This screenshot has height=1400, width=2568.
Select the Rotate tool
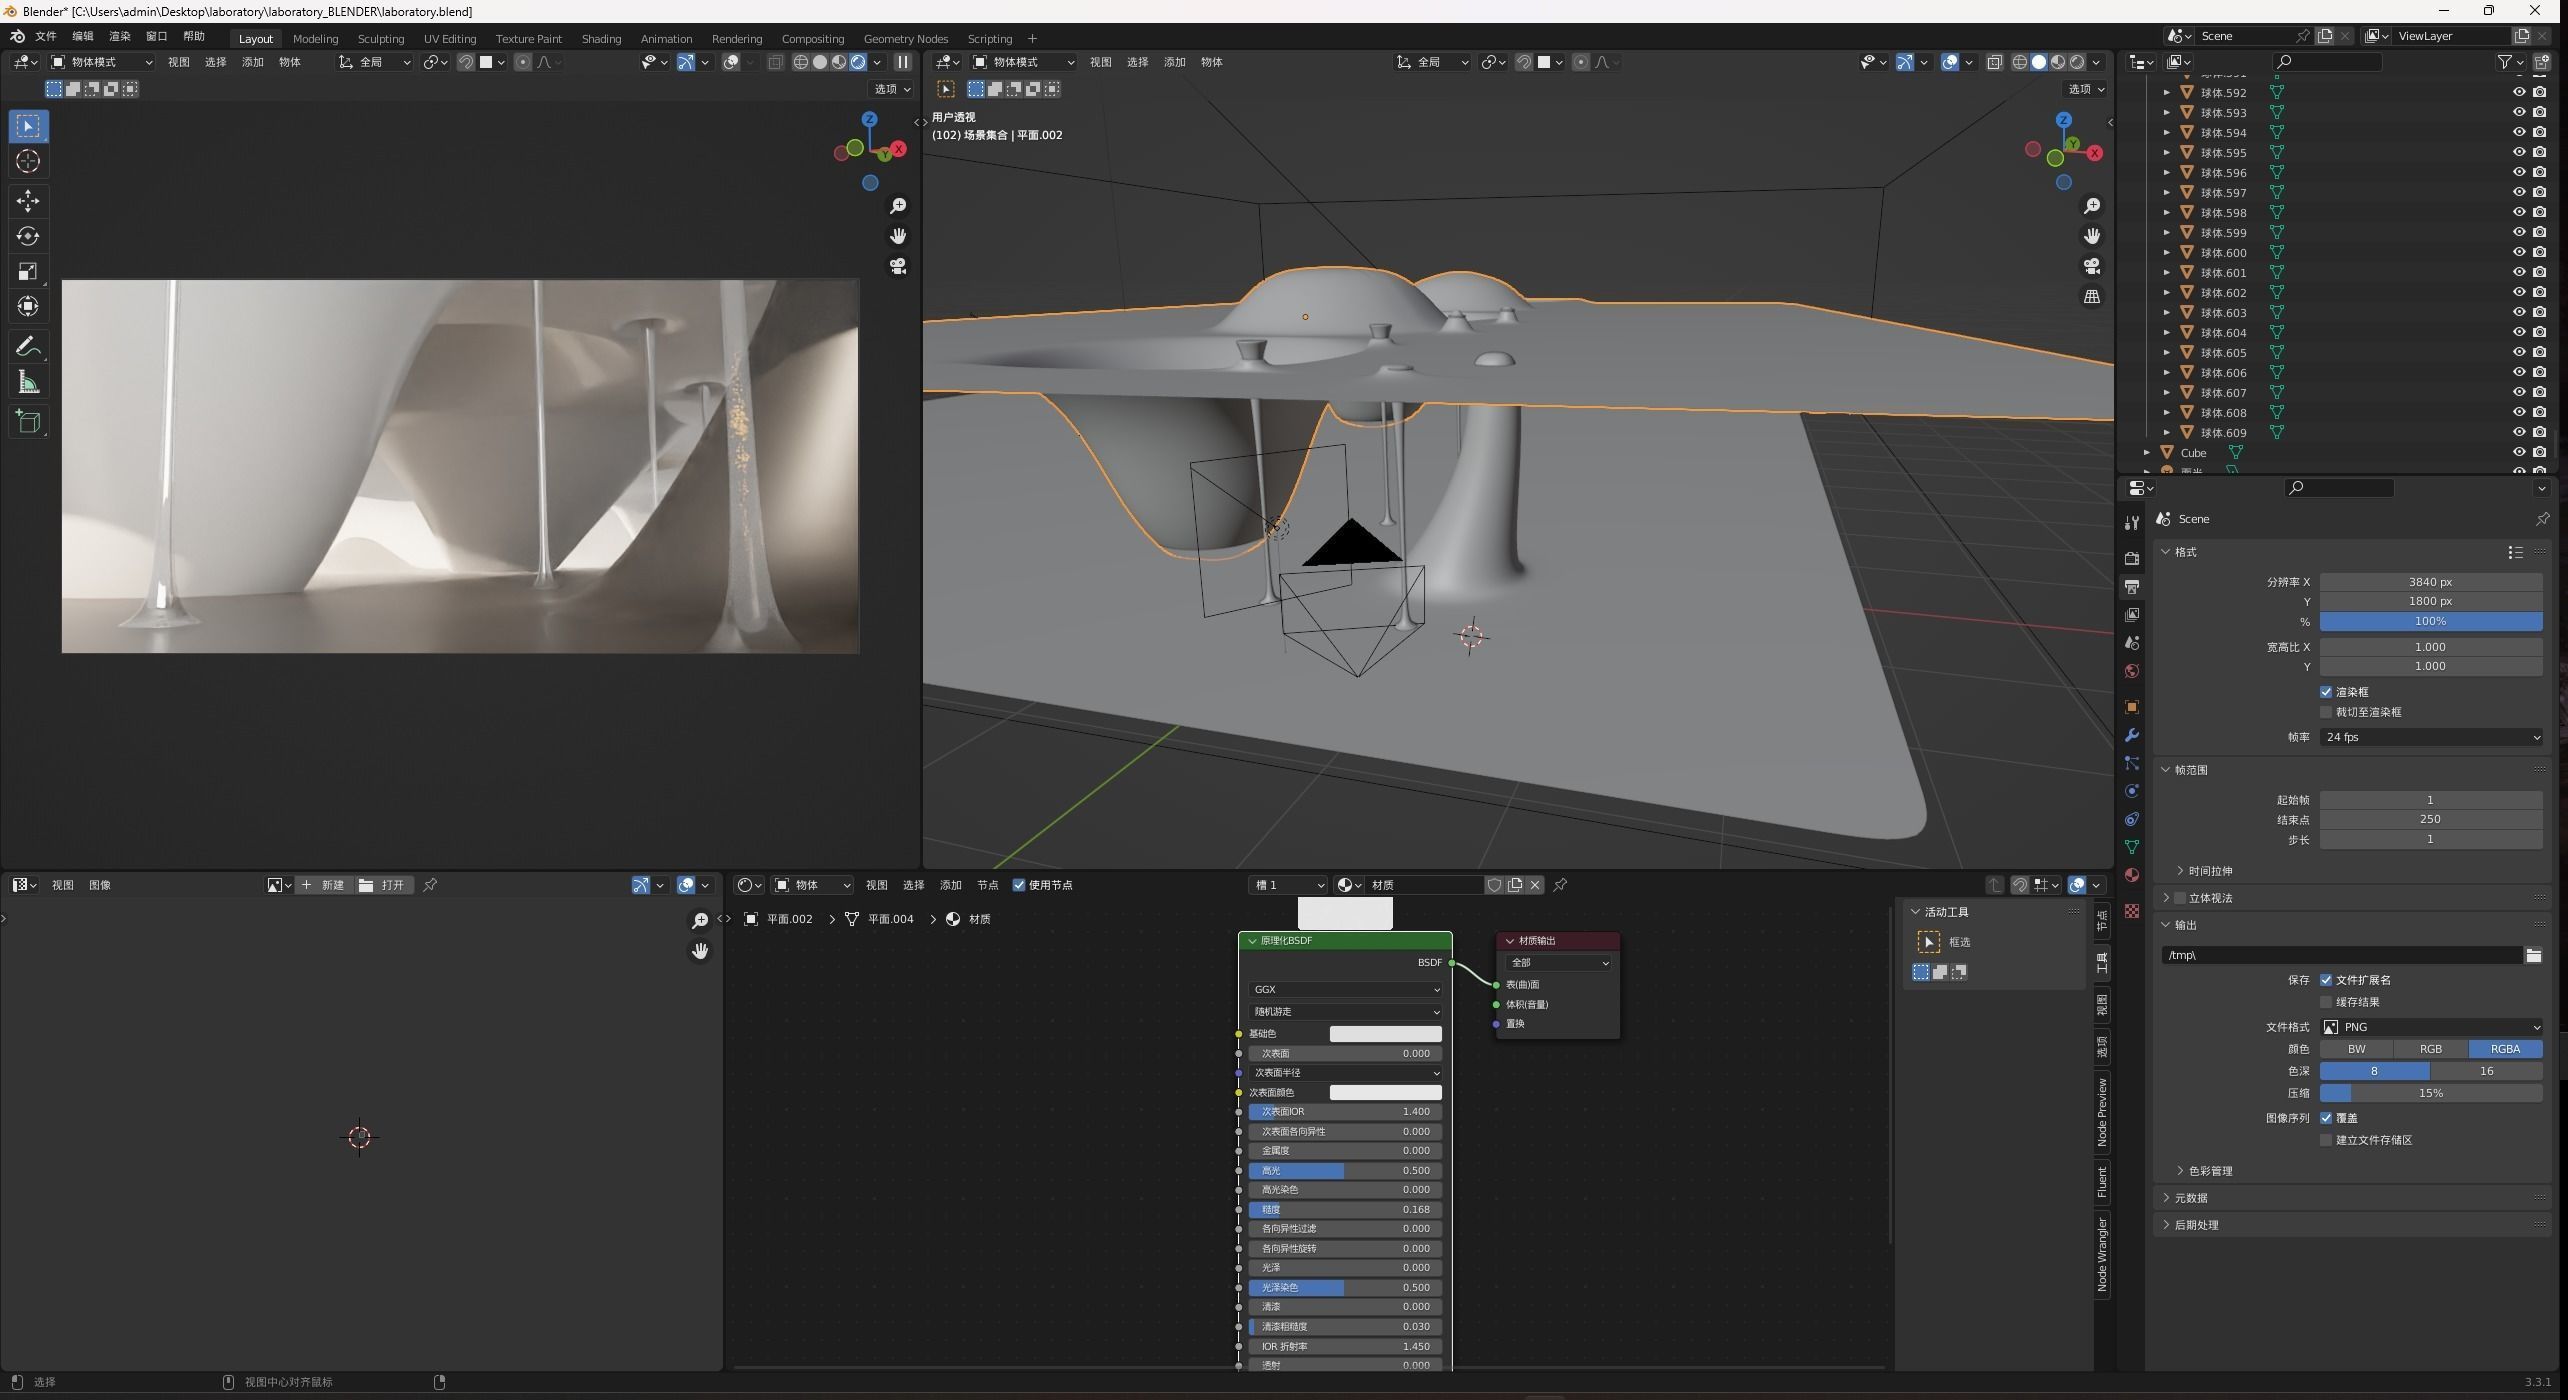pyautogui.click(x=28, y=236)
